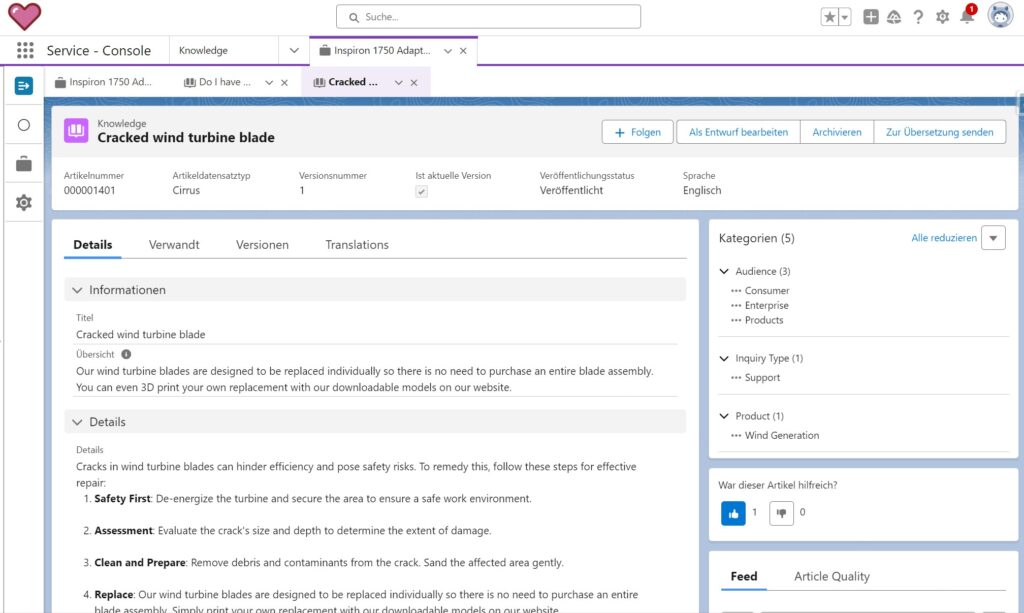Click the help question mark icon
This screenshot has width=1024, height=613.
click(x=918, y=17)
